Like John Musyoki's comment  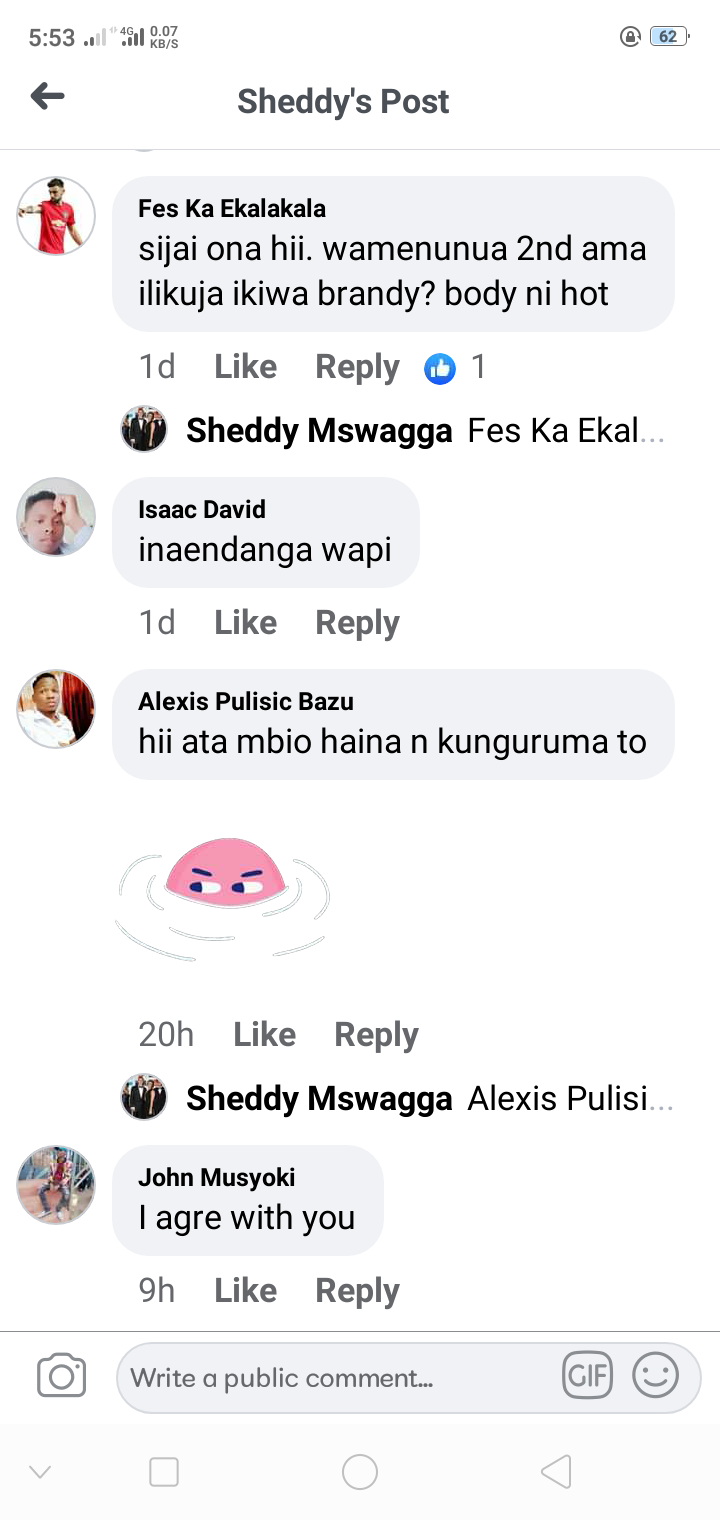(245, 1291)
